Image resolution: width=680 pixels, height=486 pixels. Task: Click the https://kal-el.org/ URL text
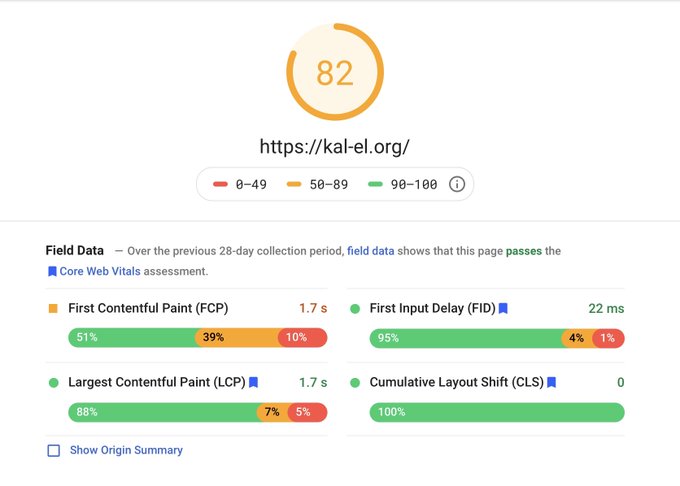[x=334, y=147]
